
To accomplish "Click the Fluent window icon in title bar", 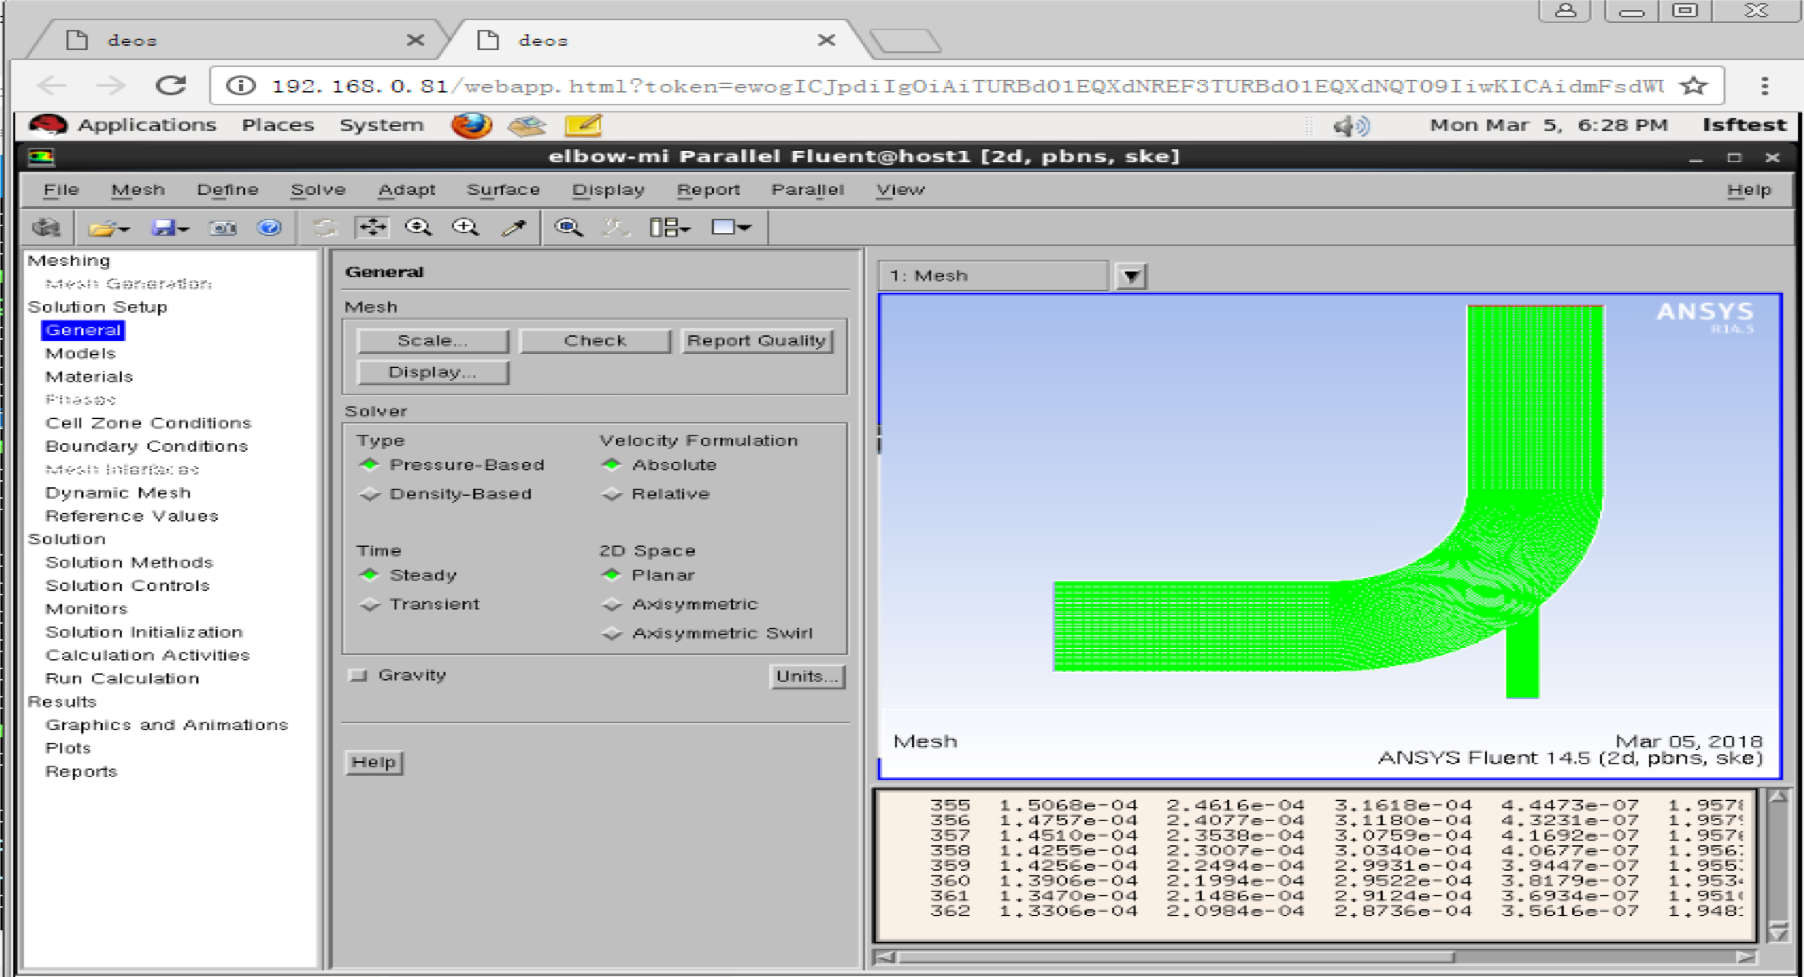I will click(41, 157).
